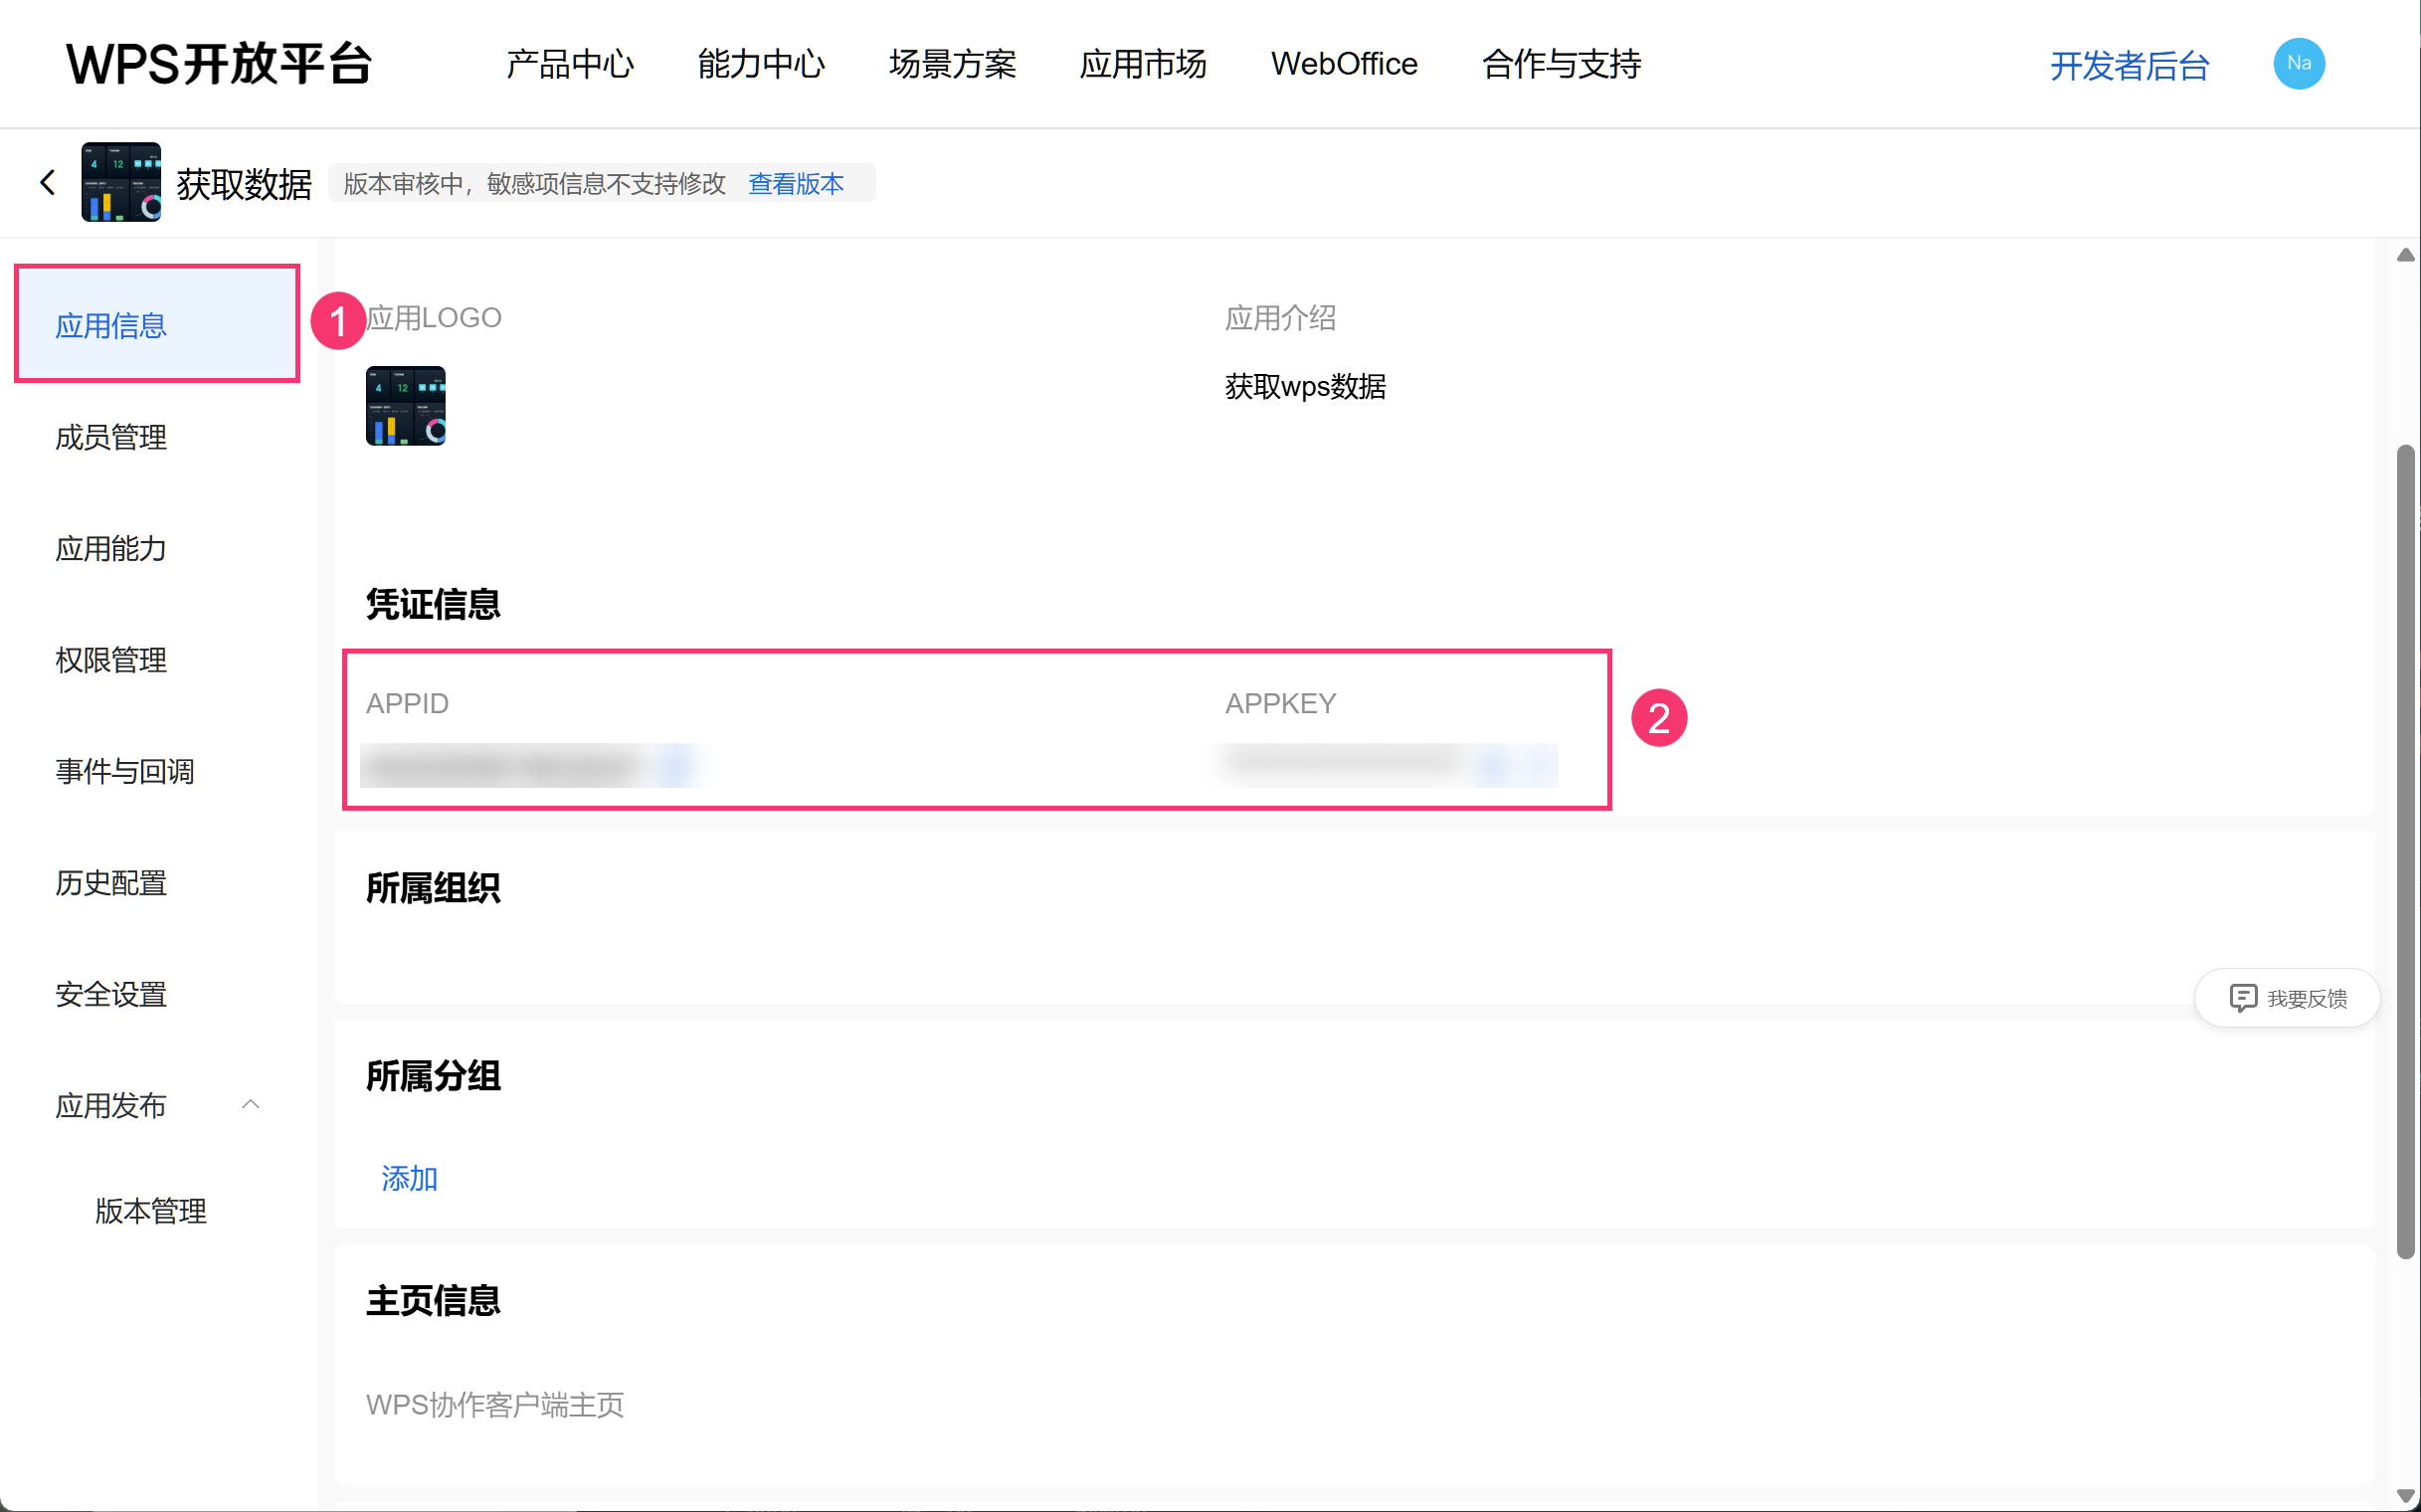2421x1512 pixels.
Task: Click the app logo thumbnail in header
Action: 121,182
